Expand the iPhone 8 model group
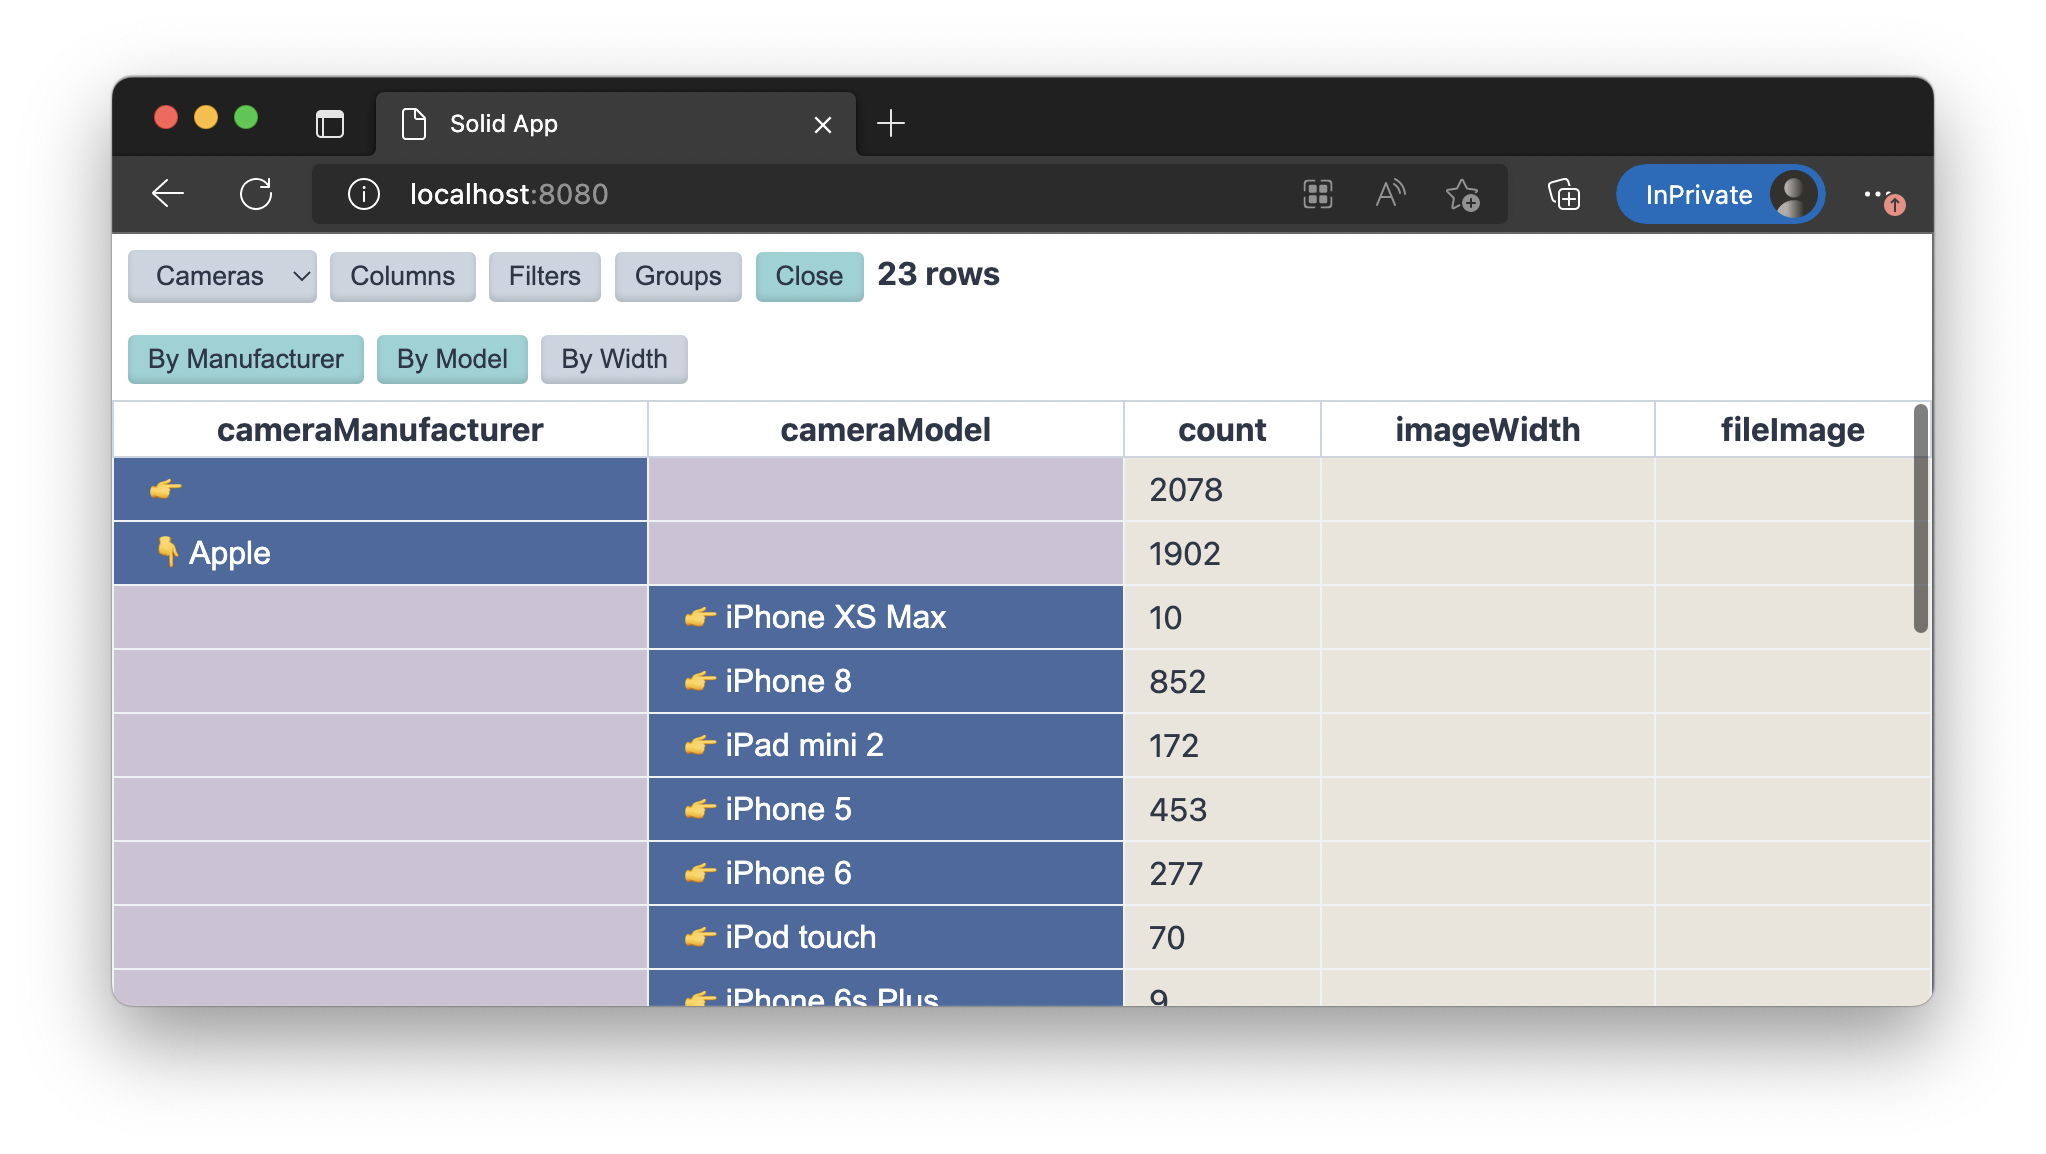The width and height of the screenshot is (2046, 1154). pos(885,681)
